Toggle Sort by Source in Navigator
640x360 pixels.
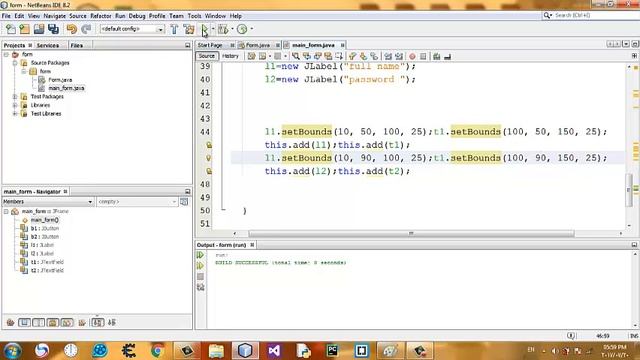[x=112, y=322]
